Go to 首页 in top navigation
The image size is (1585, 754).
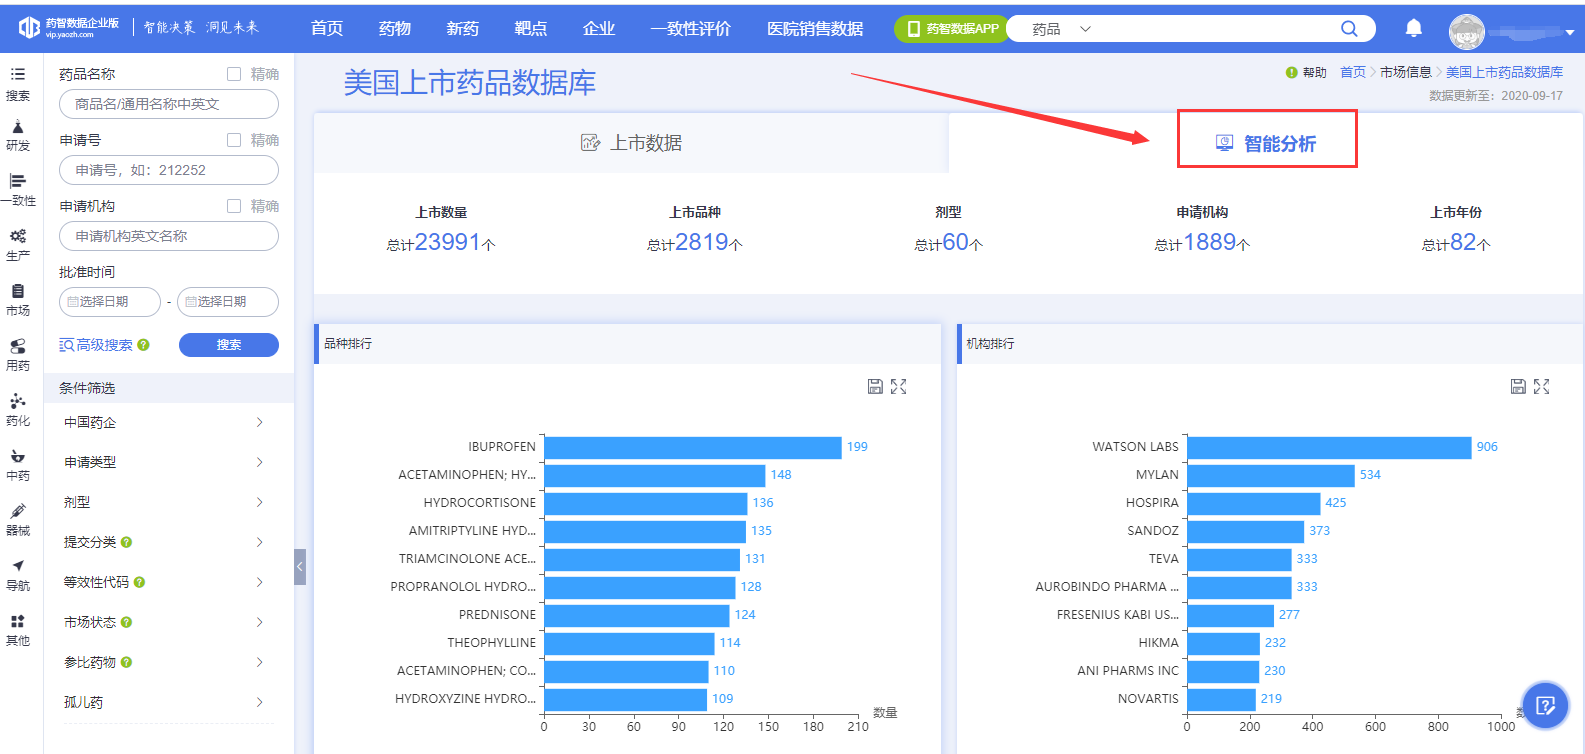[327, 28]
